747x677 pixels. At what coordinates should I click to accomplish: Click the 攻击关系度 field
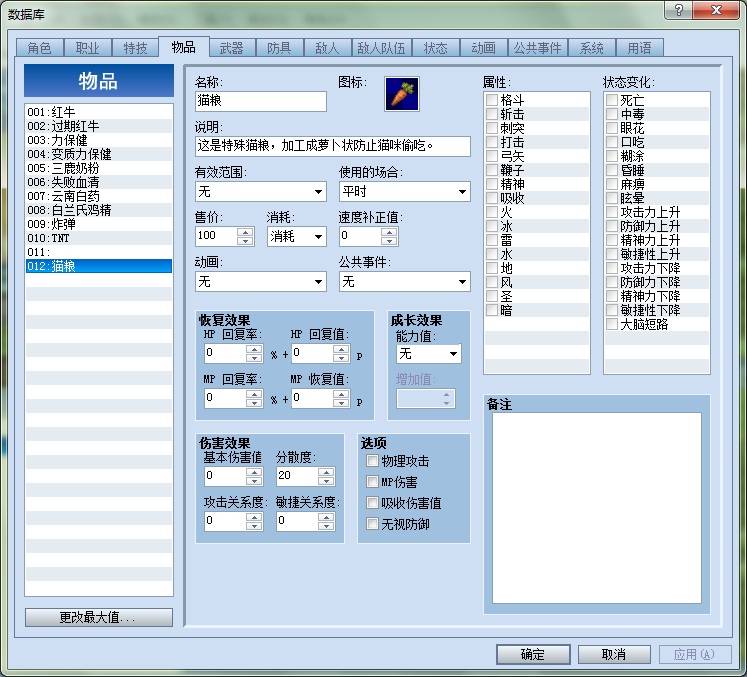[225, 521]
